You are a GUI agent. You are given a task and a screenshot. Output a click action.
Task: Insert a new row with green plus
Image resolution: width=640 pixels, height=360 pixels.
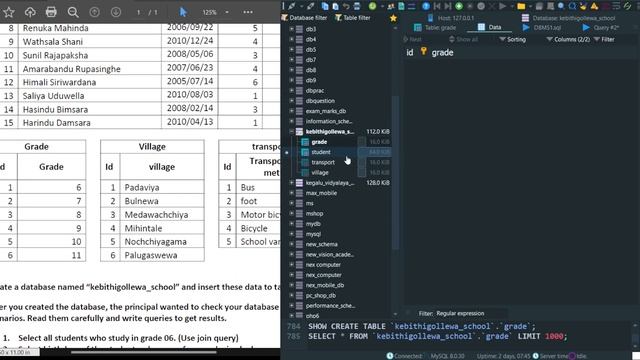point(459,6)
